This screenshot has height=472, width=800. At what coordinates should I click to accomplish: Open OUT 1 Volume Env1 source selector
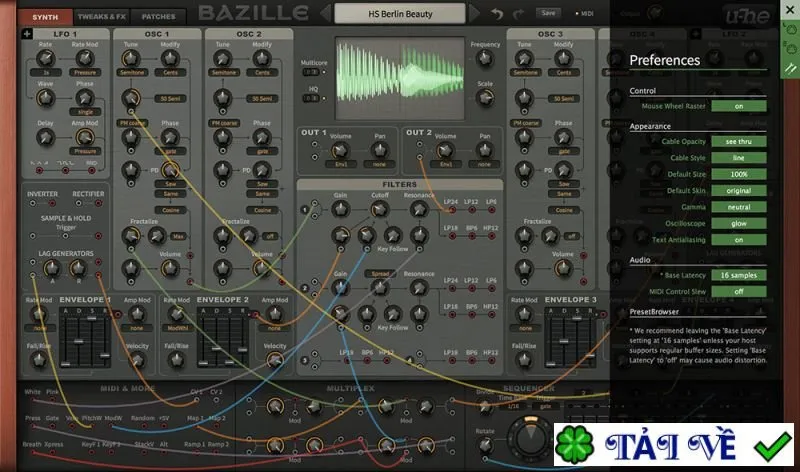341,164
